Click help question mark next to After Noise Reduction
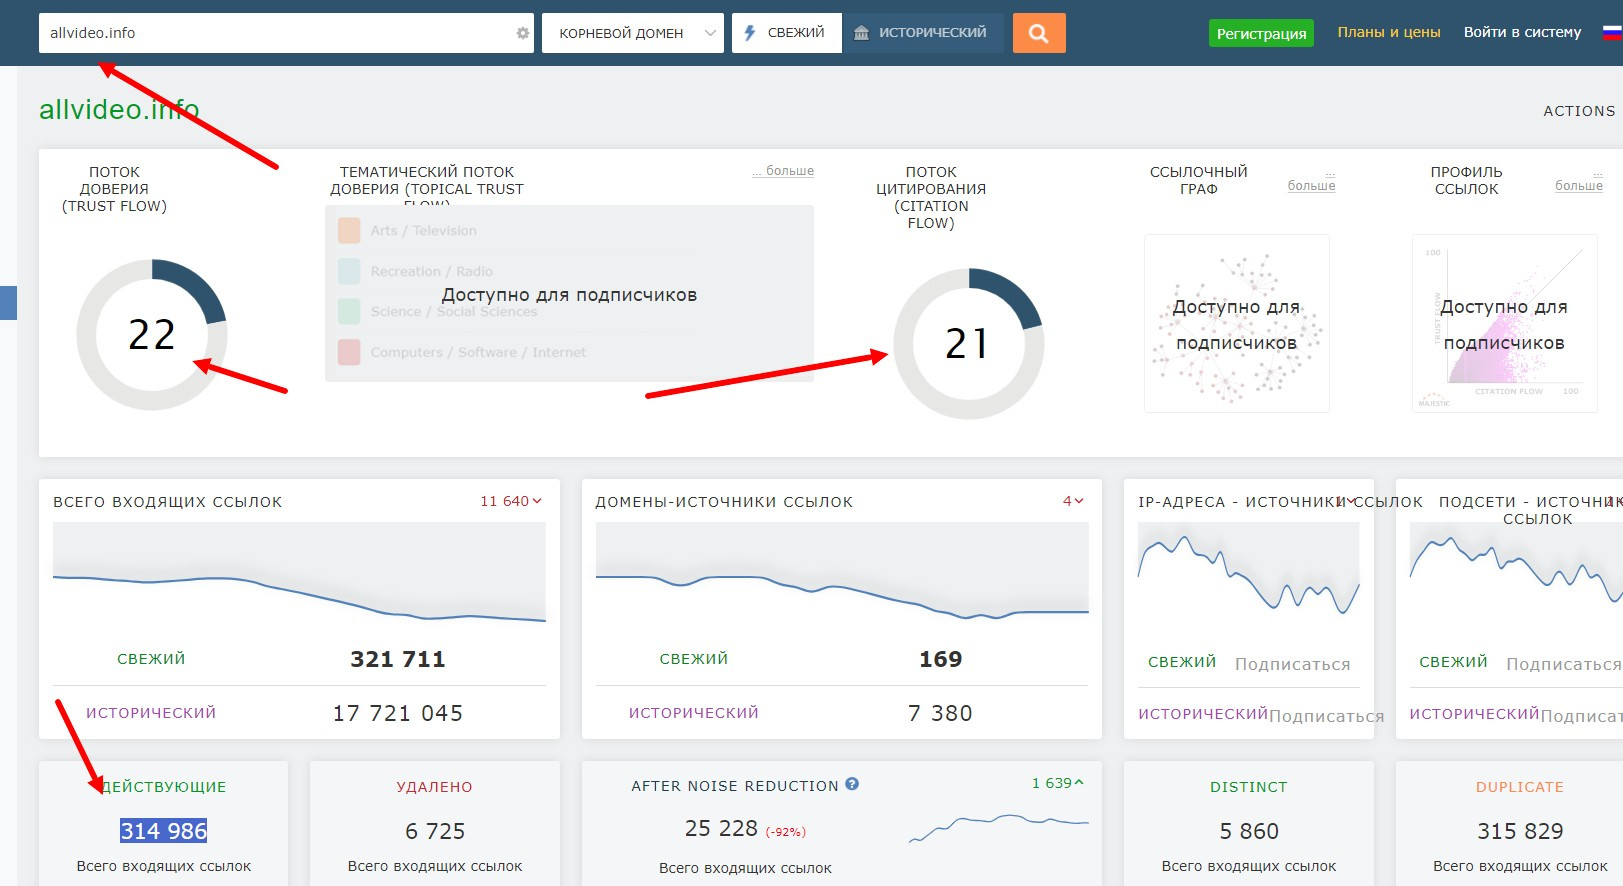 [x=852, y=784]
